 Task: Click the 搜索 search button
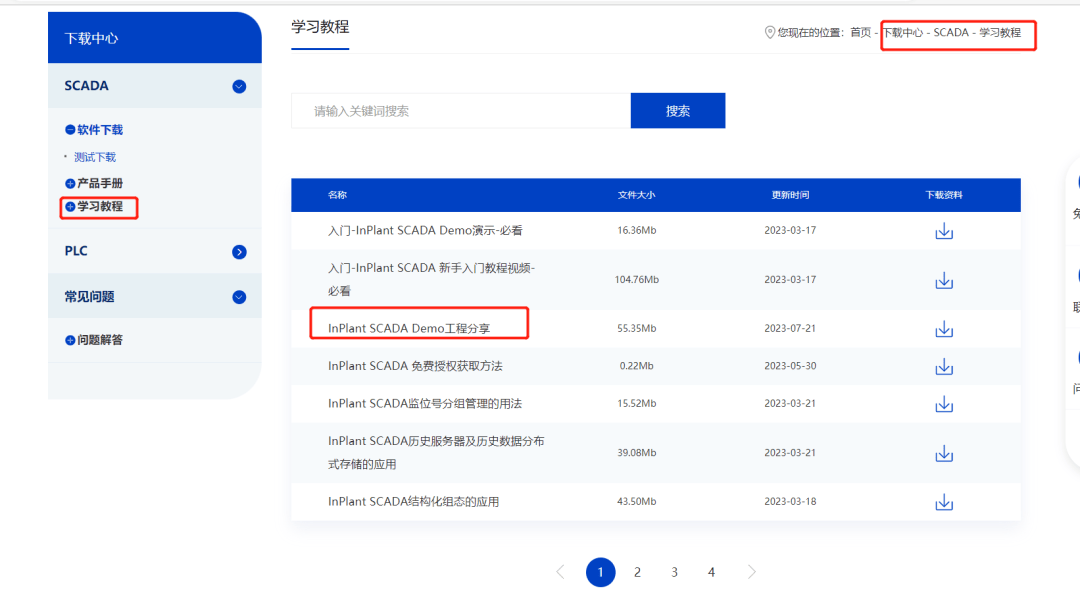click(678, 111)
